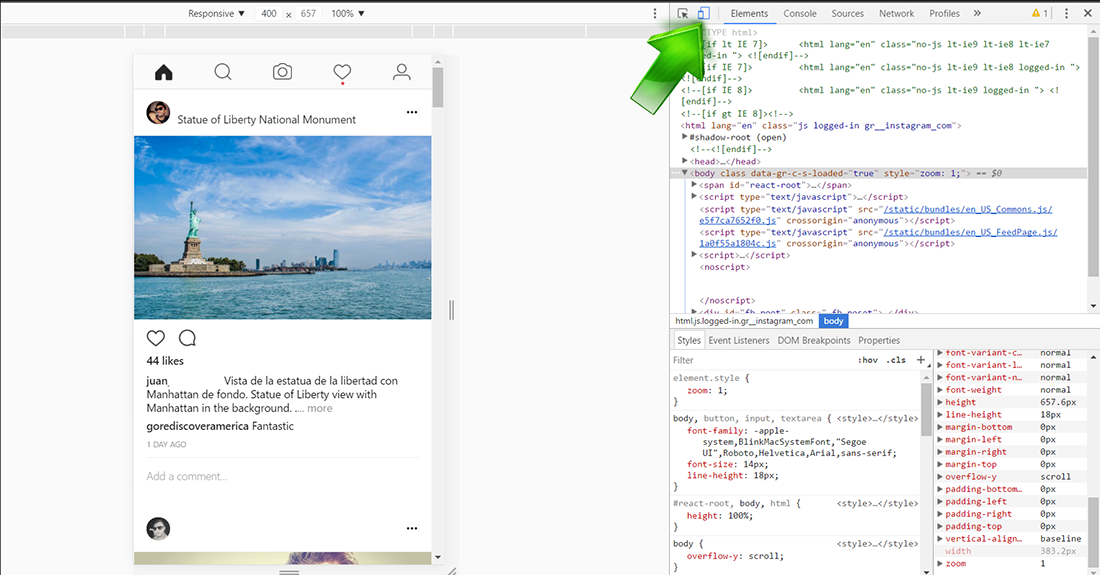
Task: Select the body breadcrumb
Action: point(833,321)
